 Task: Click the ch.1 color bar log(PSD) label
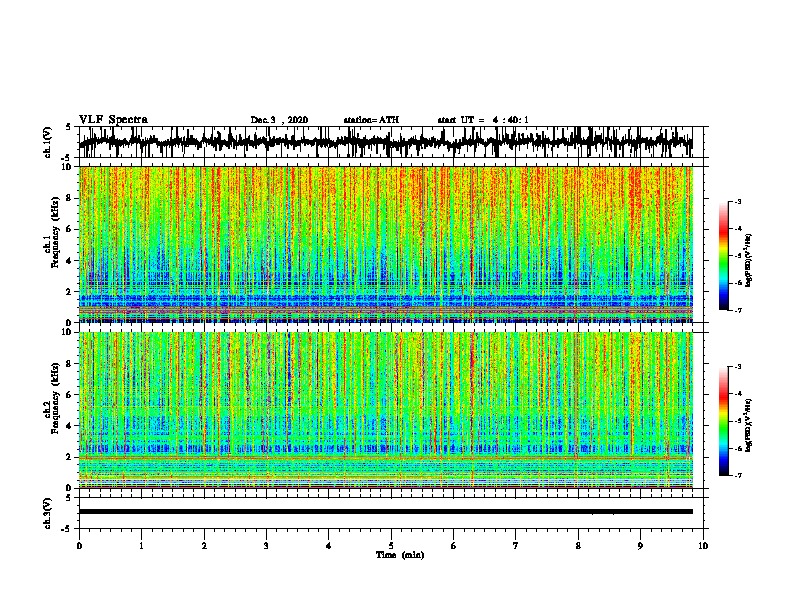point(748,260)
